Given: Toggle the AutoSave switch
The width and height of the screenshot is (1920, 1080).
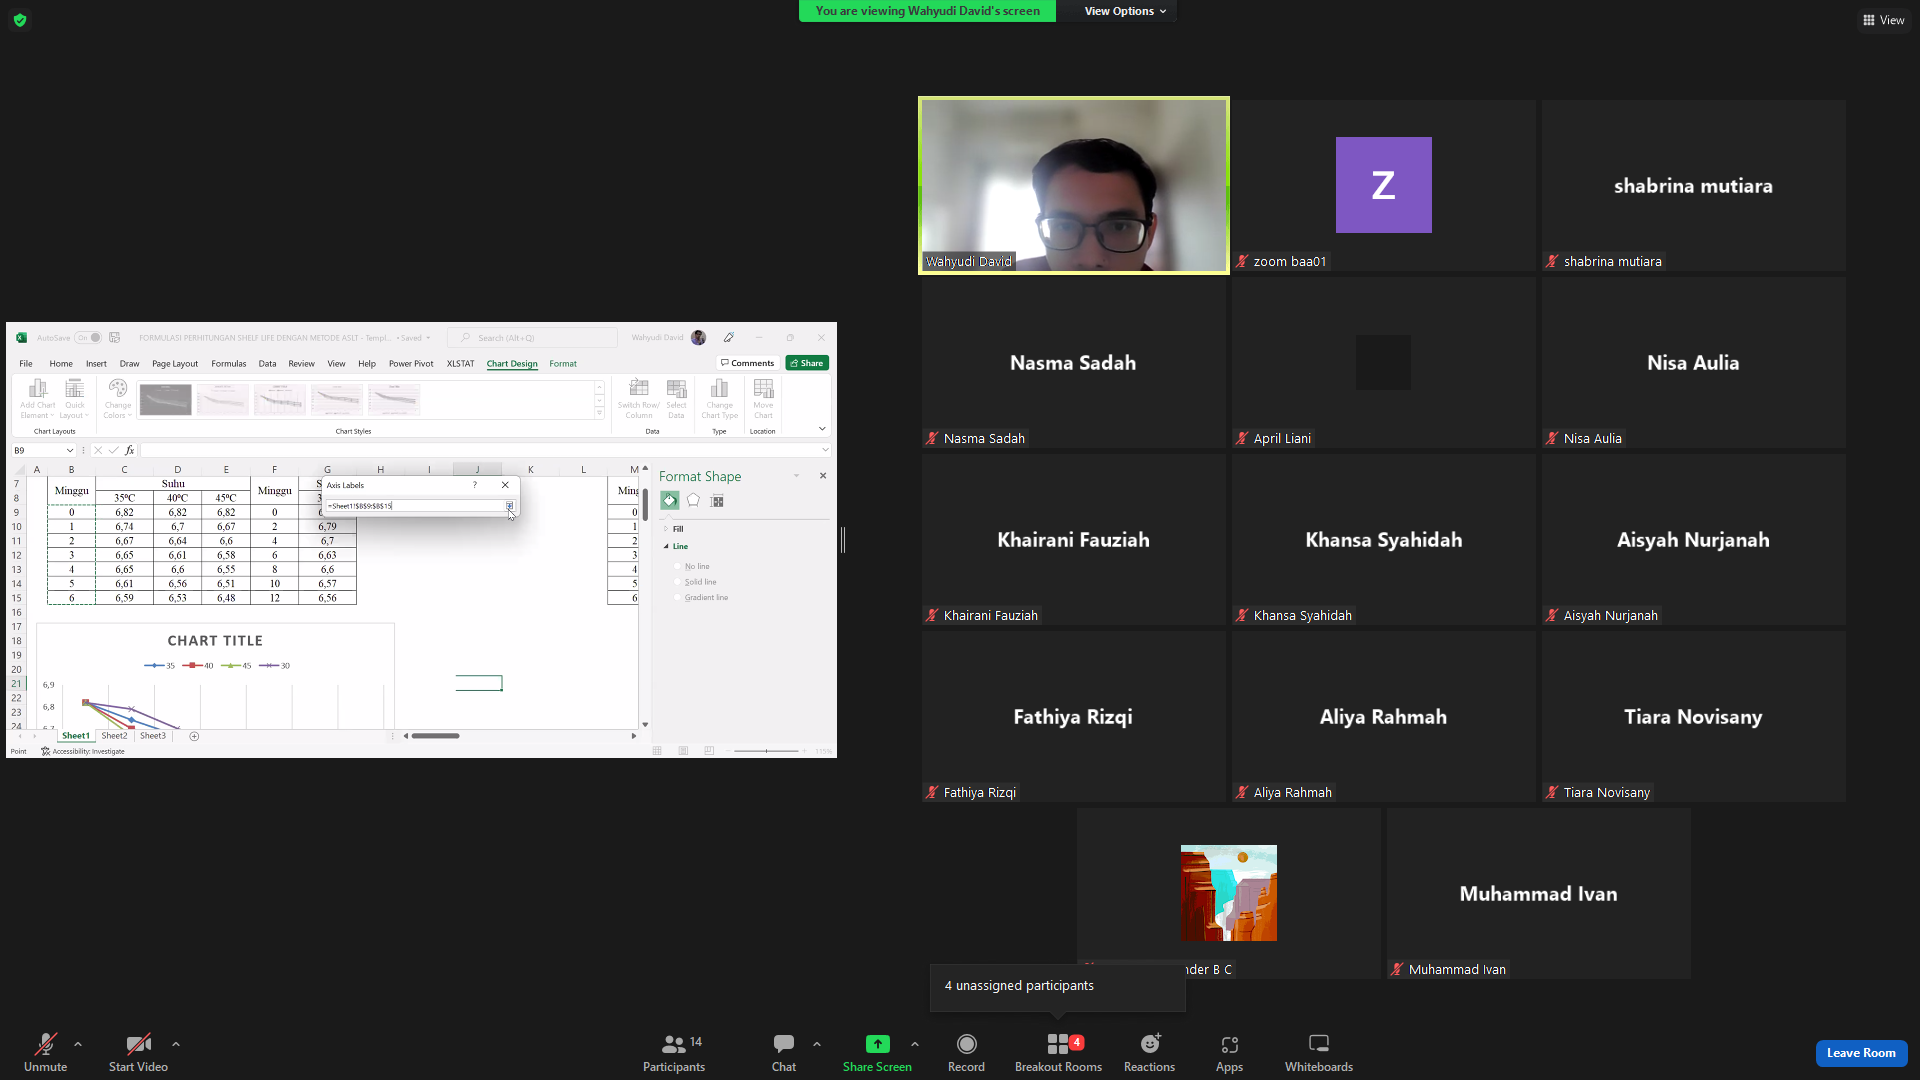Looking at the screenshot, I should (88, 338).
